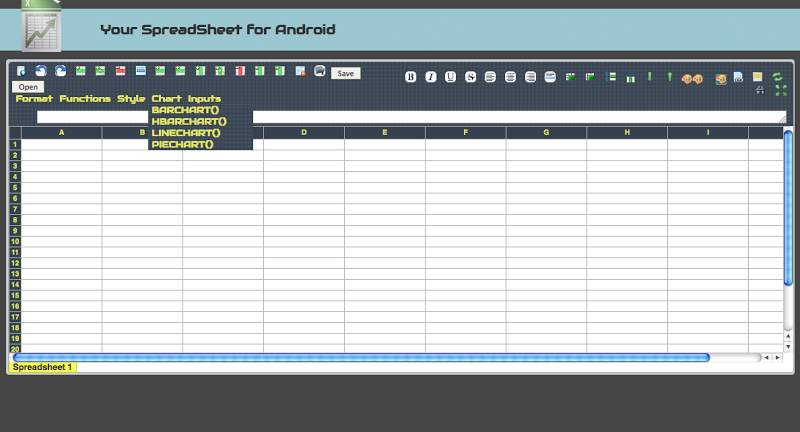The height and width of the screenshot is (432, 800).
Task: Collapse the open Chart menu
Action: tap(166, 98)
